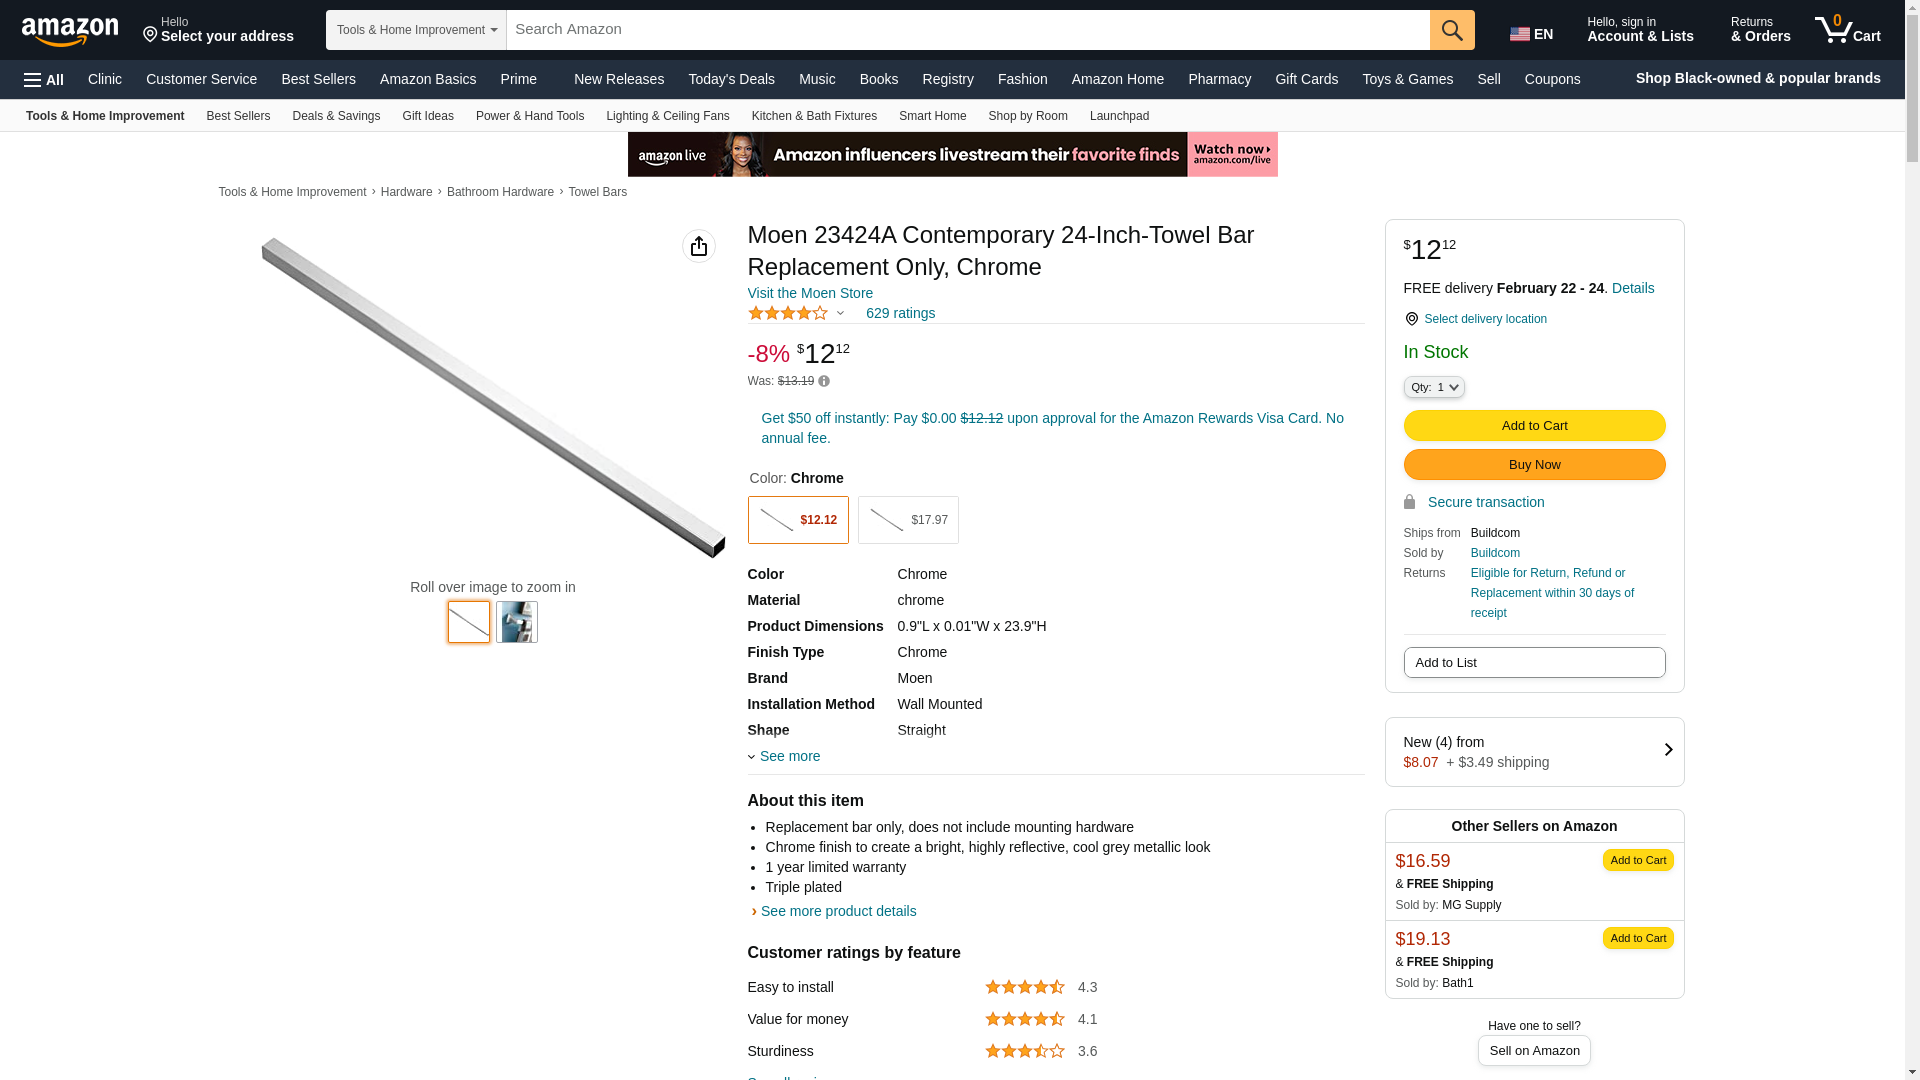Open the Tools & Home Improvement search dropdown

416,30
